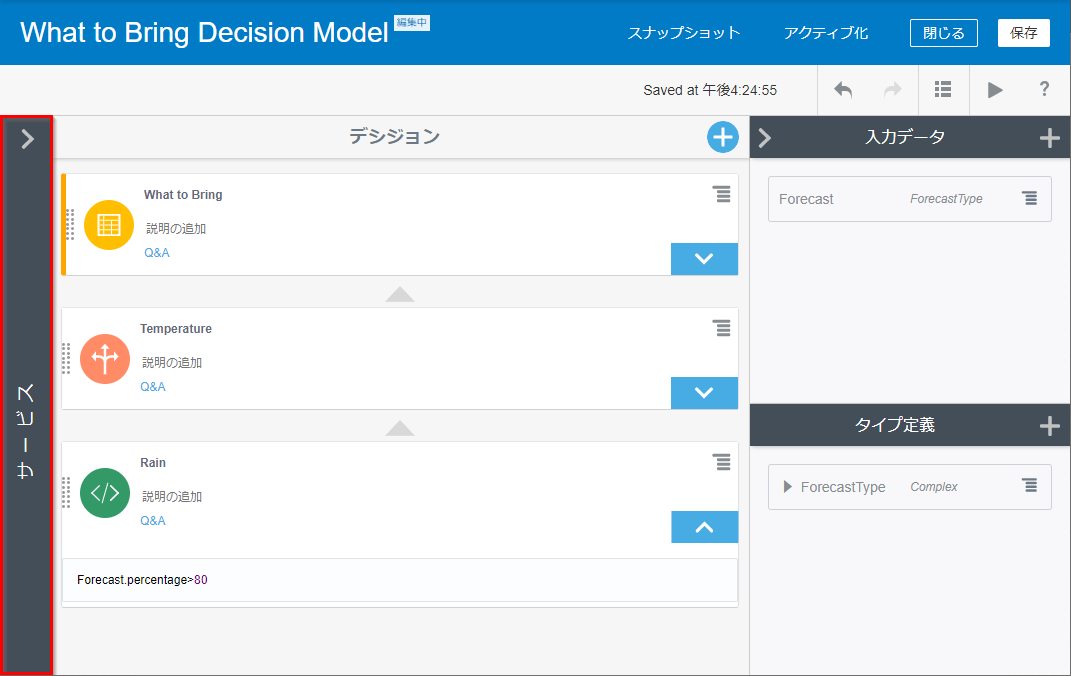
Task: Click the Rain decision expression icon
Action: tap(105, 493)
